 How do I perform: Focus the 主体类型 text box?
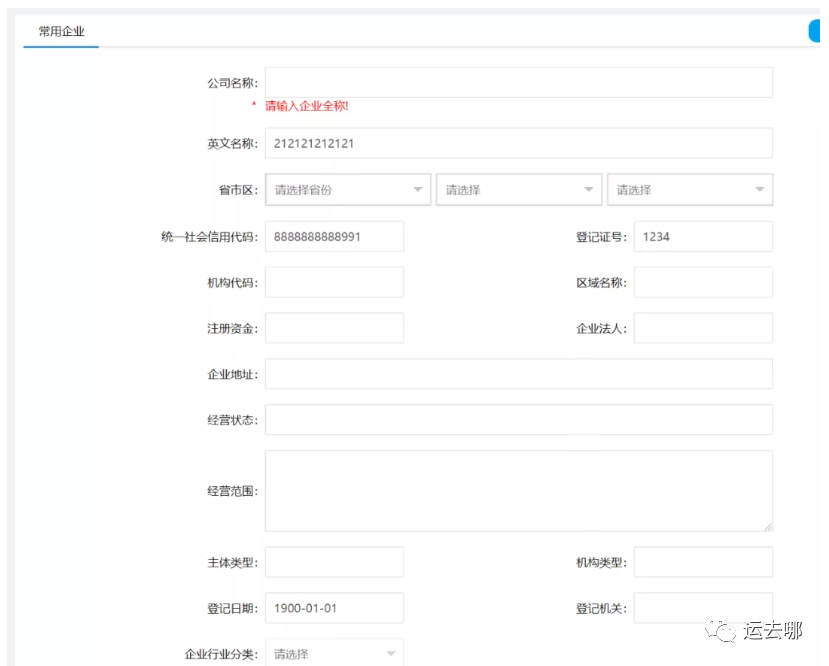[x=334, y=562]
